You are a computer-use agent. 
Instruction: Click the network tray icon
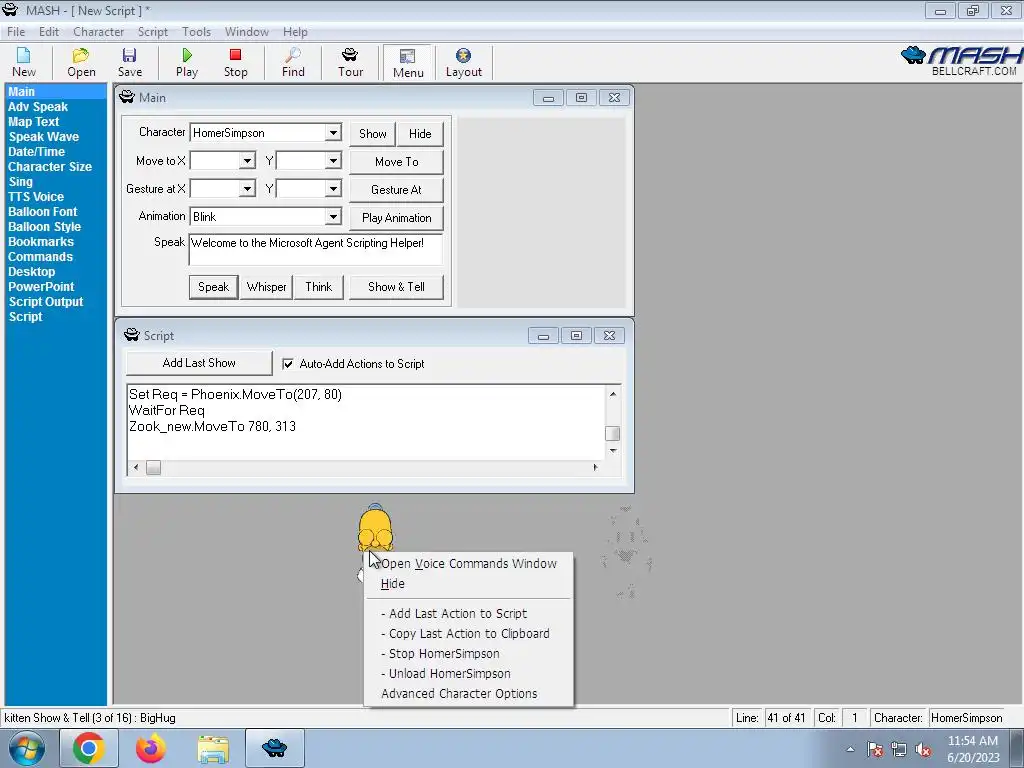tap(899, 750)
